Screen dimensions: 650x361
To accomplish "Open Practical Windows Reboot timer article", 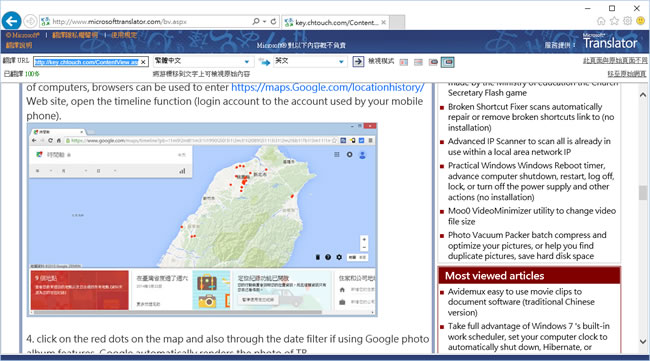I will coord(531,181).
